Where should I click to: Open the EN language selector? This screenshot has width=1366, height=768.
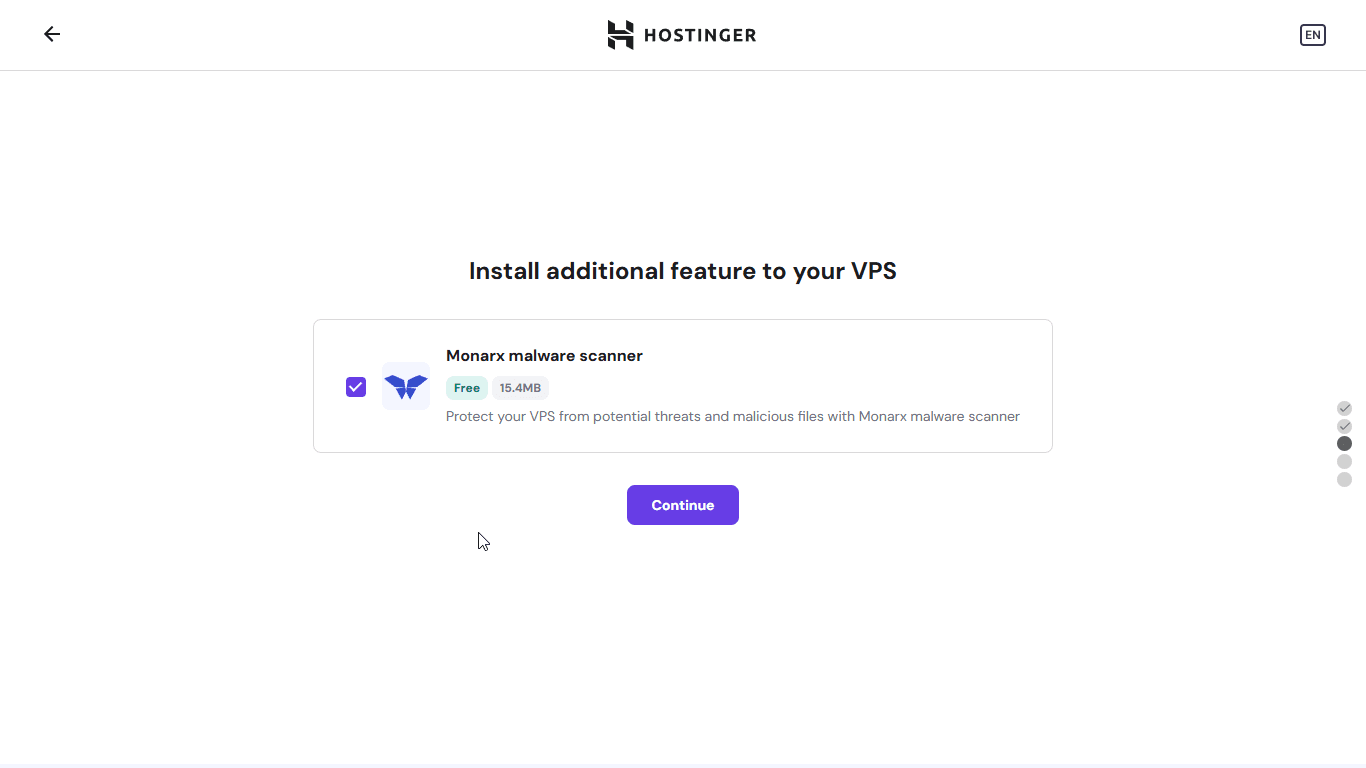point(1312,35)
